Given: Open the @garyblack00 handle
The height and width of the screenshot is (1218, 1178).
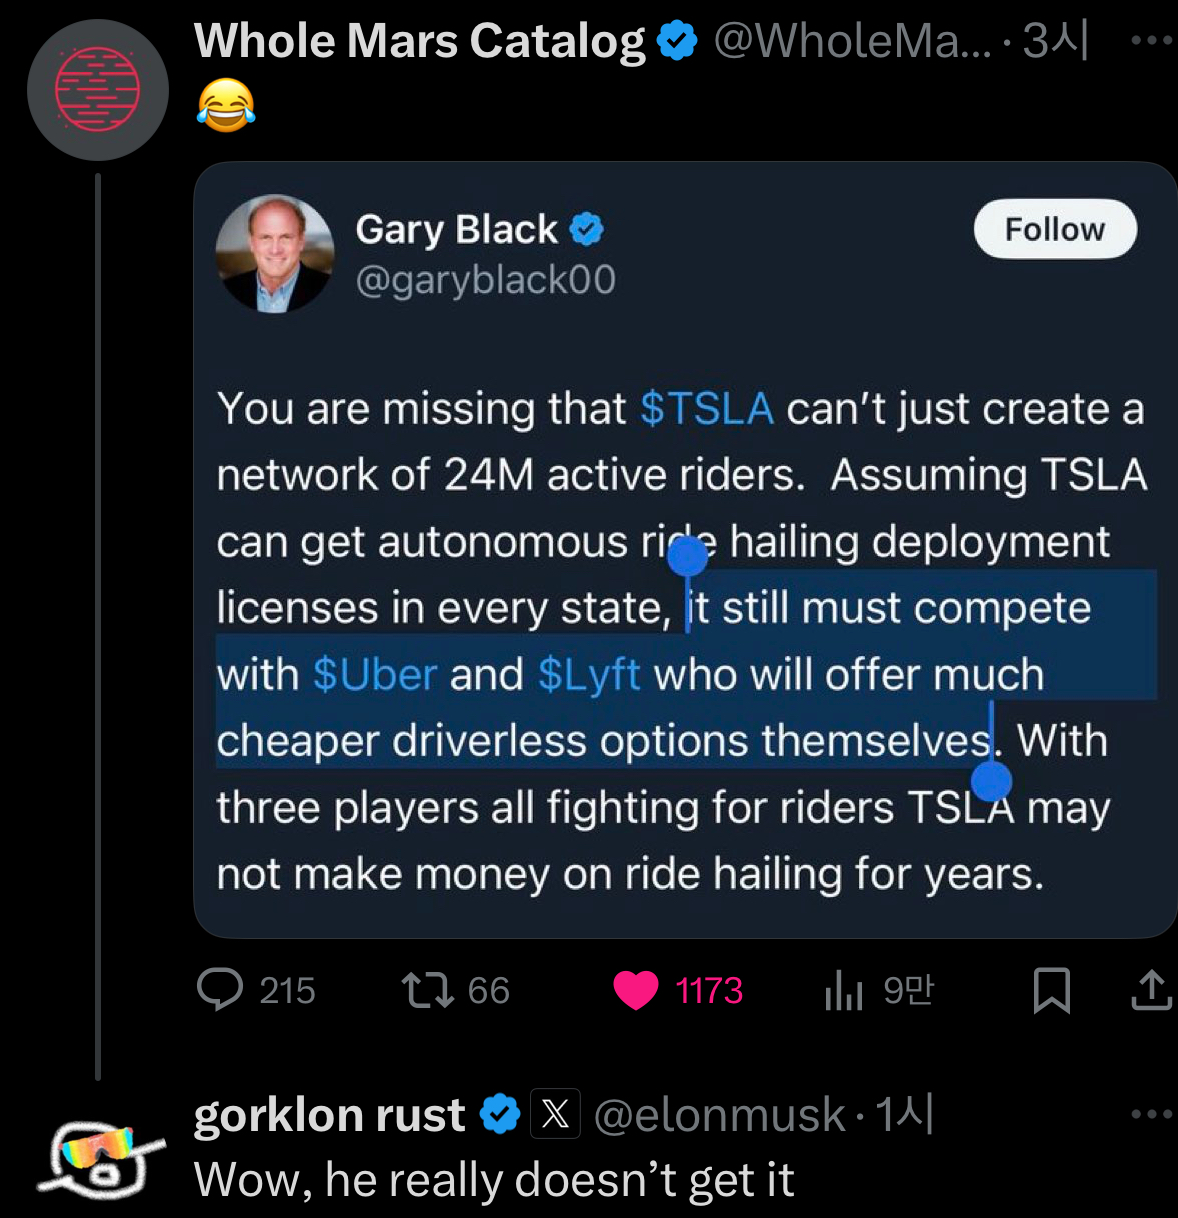Looking at the screenshot, I should (486, 280).
